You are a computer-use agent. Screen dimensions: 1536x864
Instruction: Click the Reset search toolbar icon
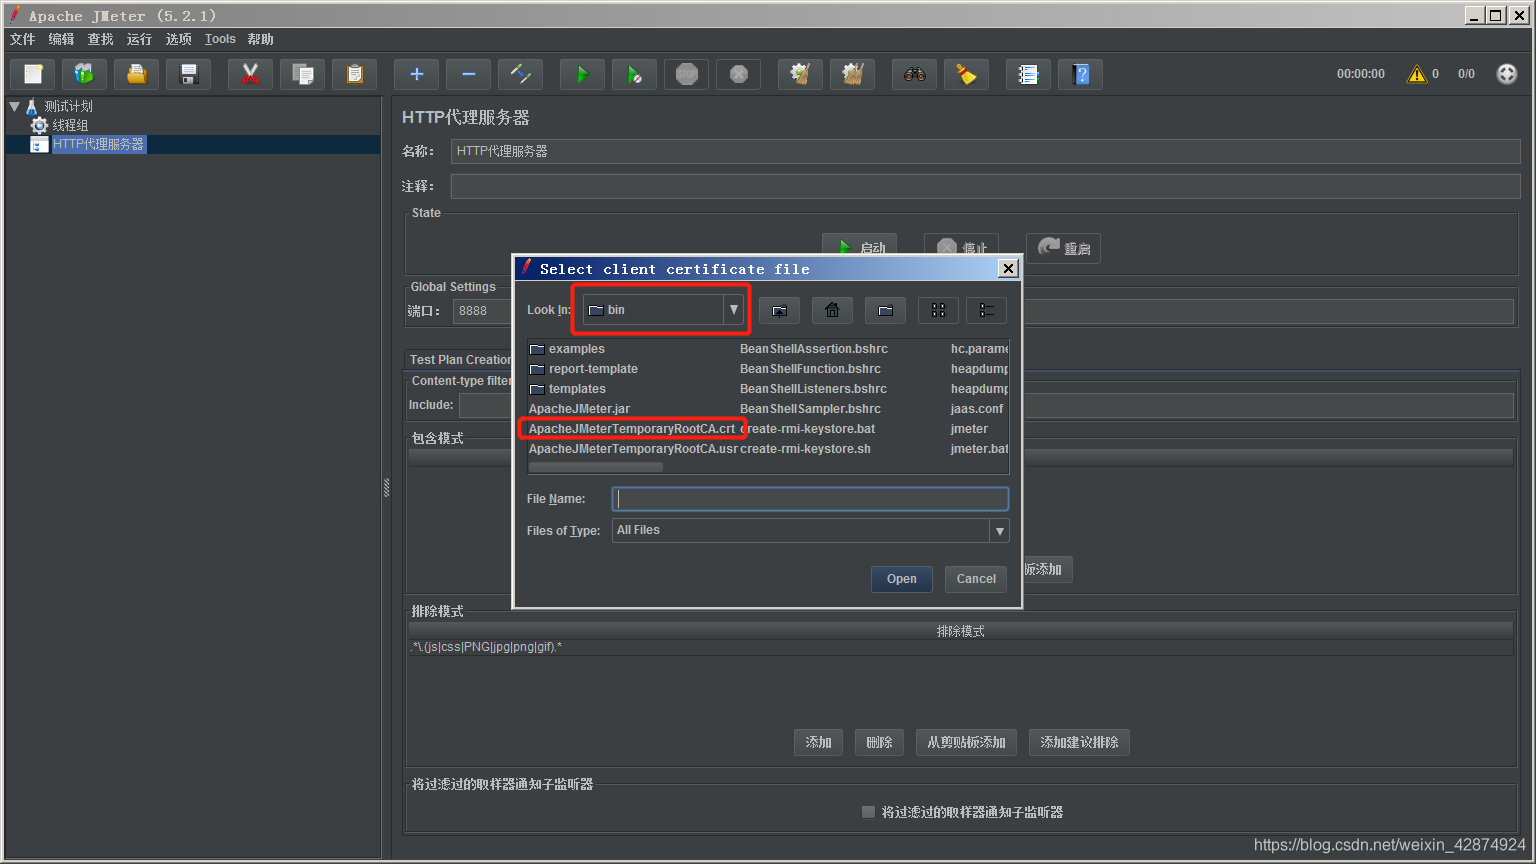click(966, 74)
